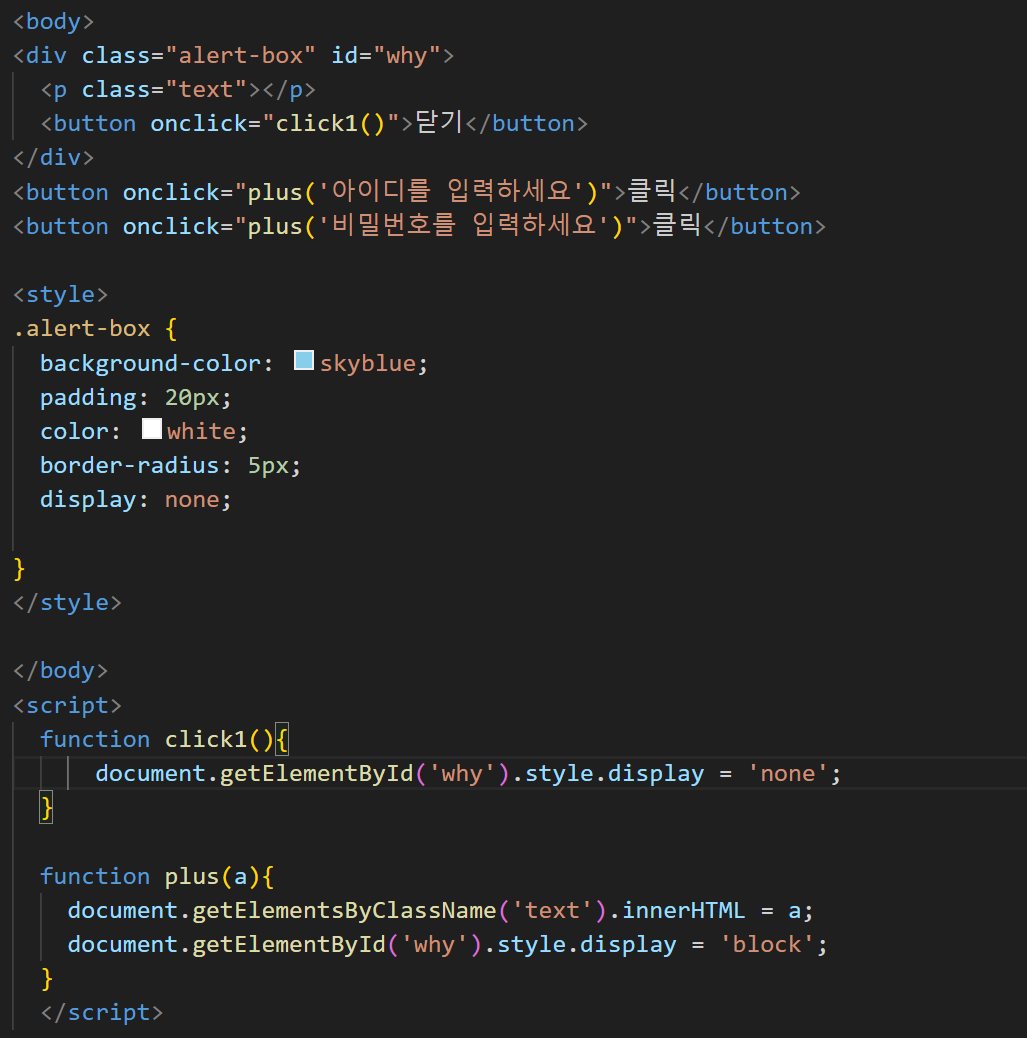Click the 'none' string in click1 function
Viewport: 1027px width, 1038px height.
(x=787, y=774)
